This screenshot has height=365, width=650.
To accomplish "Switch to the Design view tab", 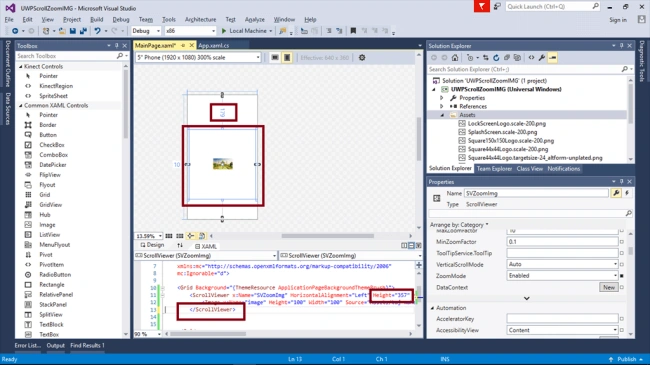I will point(153,246).
